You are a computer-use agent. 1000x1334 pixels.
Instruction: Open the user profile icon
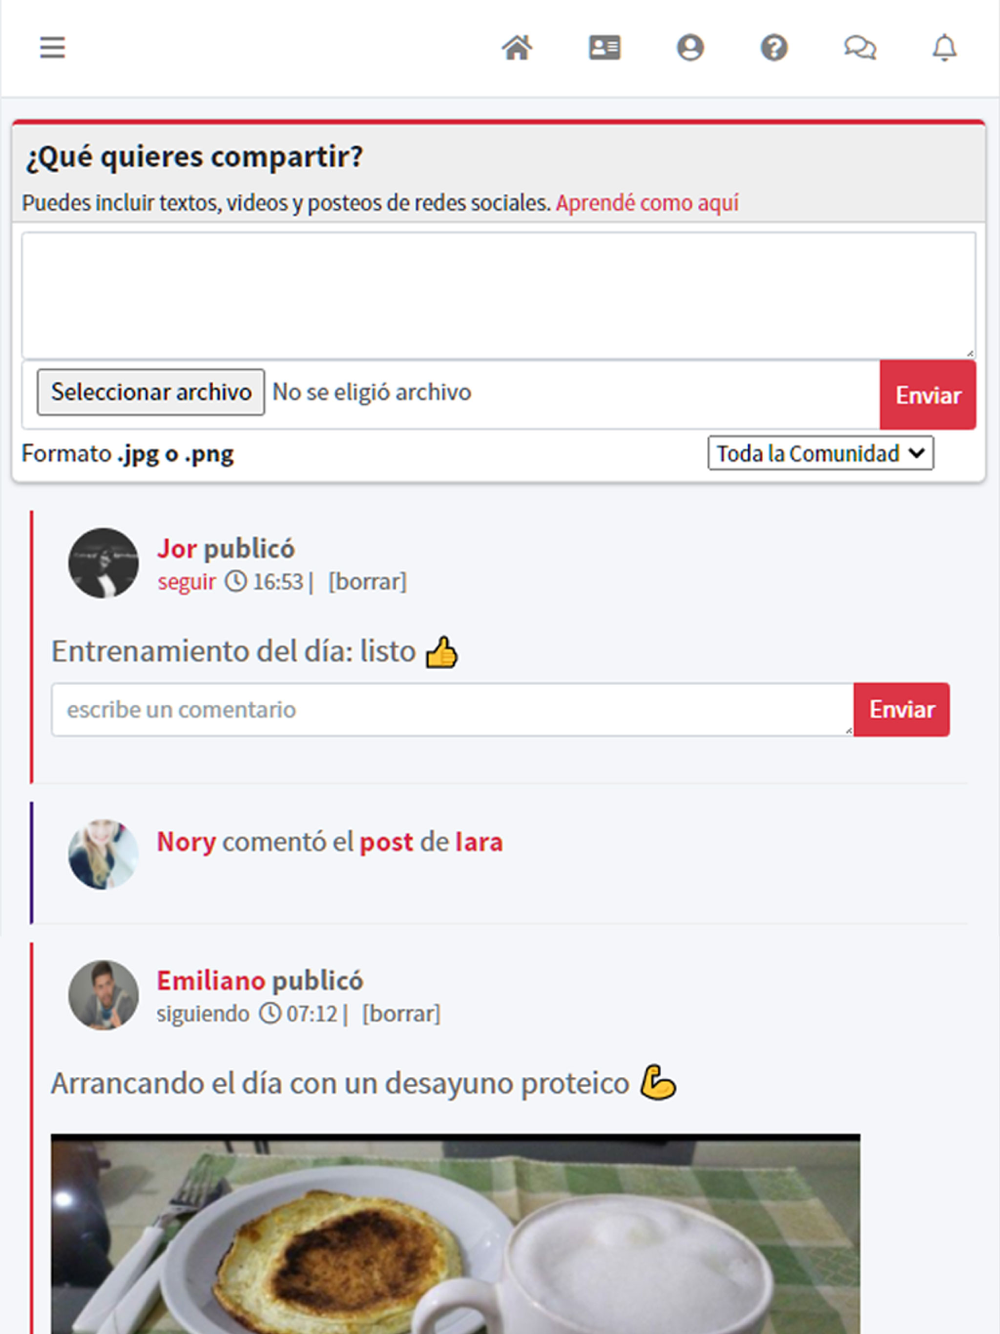click(x=690, y=47)
